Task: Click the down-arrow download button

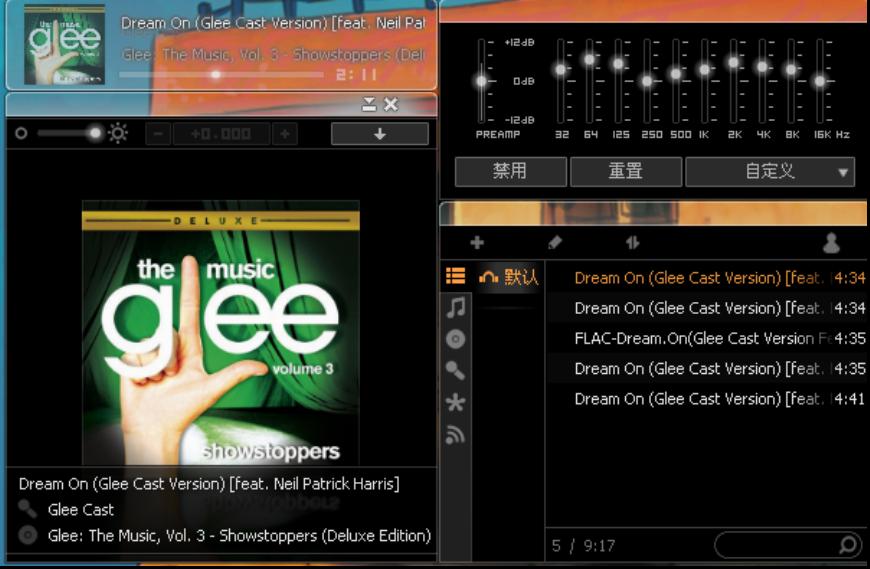Action: pyautogui.click(x=380, y=134)
